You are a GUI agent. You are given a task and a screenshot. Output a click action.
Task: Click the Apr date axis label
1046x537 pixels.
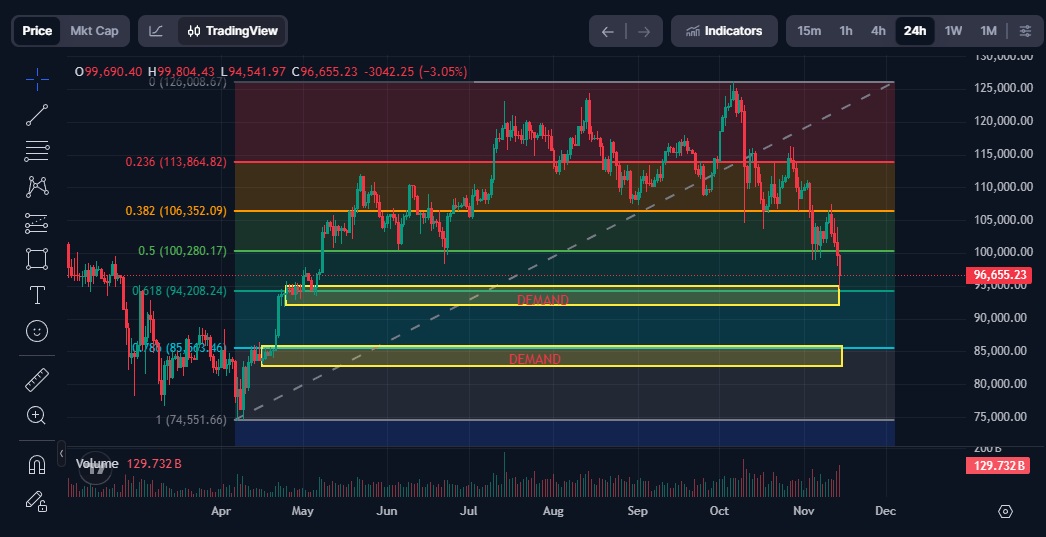click(x=221, y=511)
